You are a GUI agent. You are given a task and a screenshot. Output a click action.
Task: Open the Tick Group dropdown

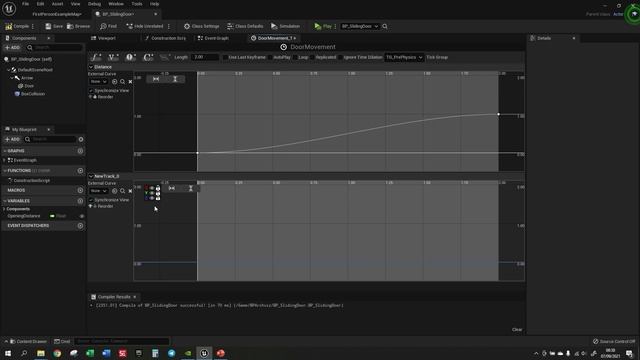404,57
